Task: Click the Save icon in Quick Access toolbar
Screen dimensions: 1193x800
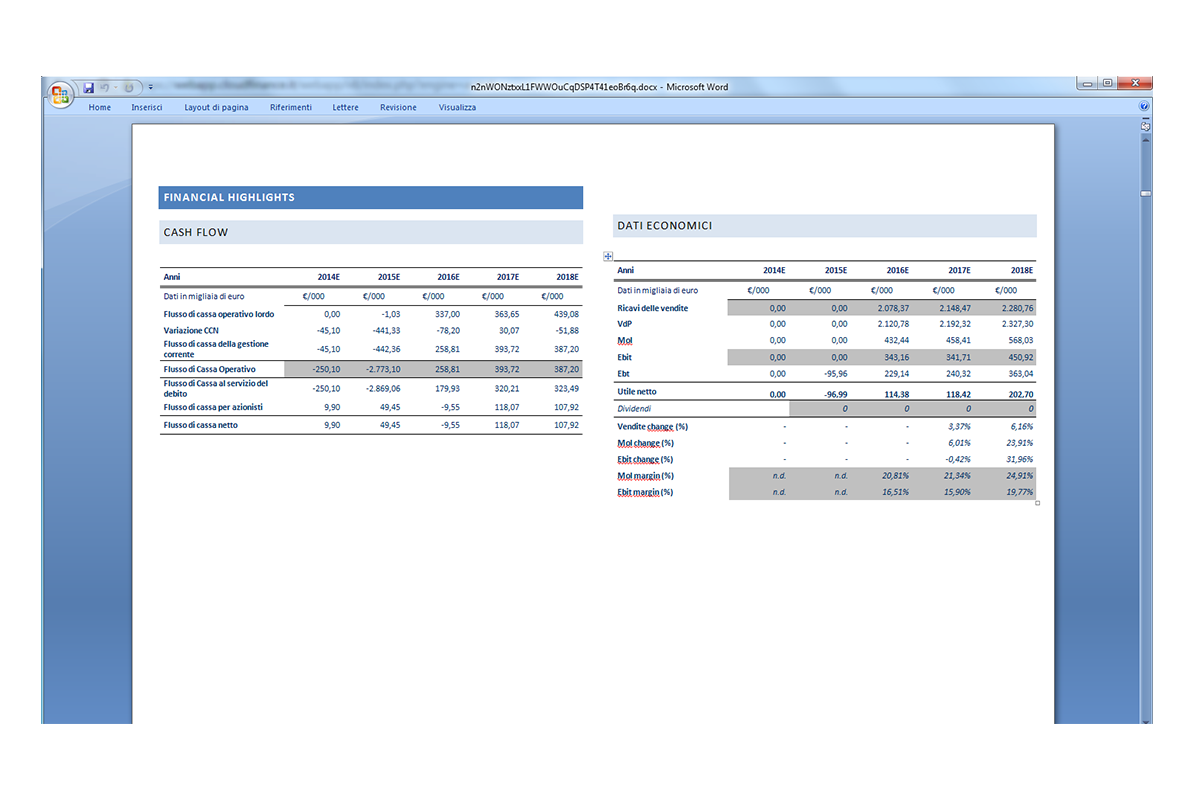Action: pyautogui.click(x=88, y=88)
